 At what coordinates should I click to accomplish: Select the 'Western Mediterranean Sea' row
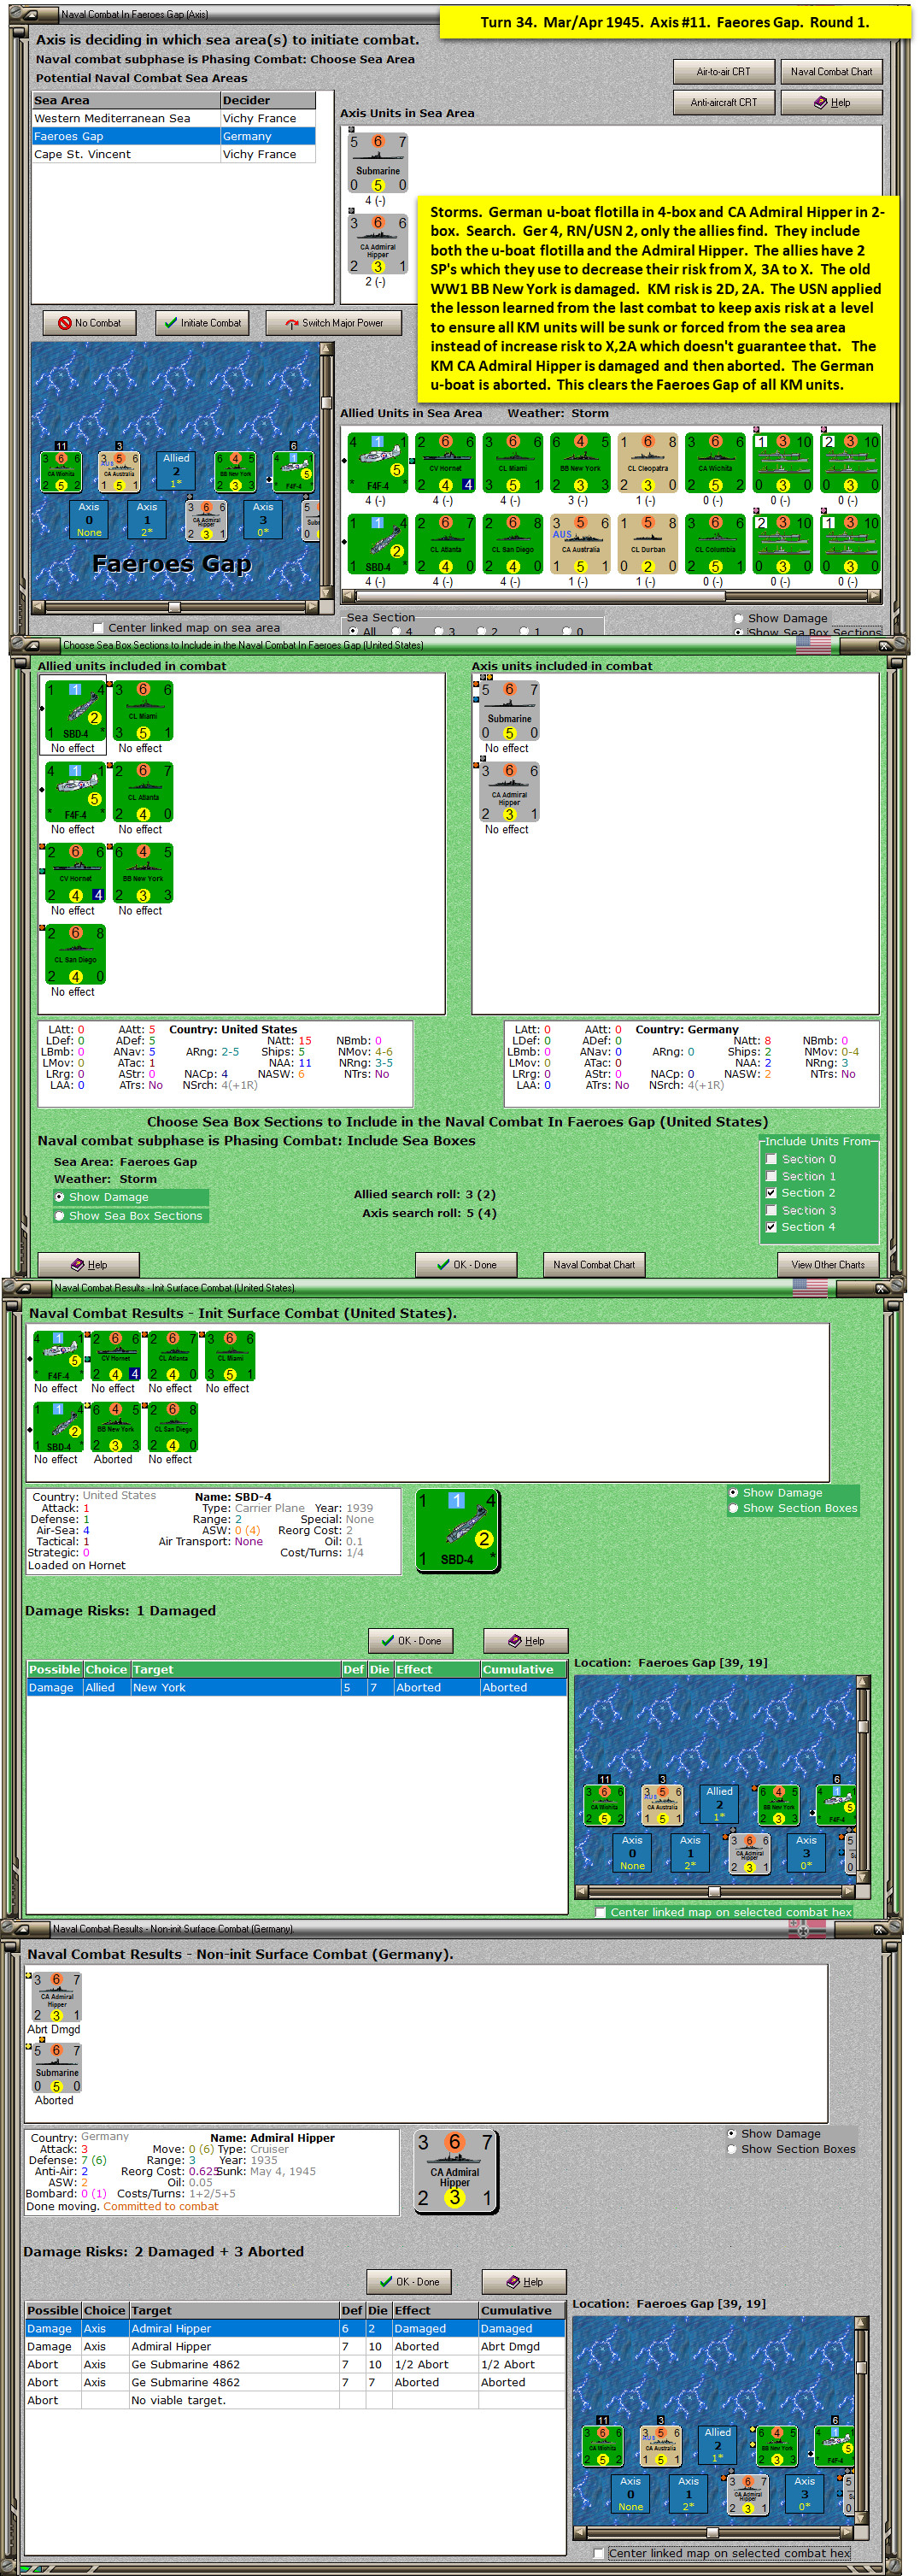(x=175, y=118)
